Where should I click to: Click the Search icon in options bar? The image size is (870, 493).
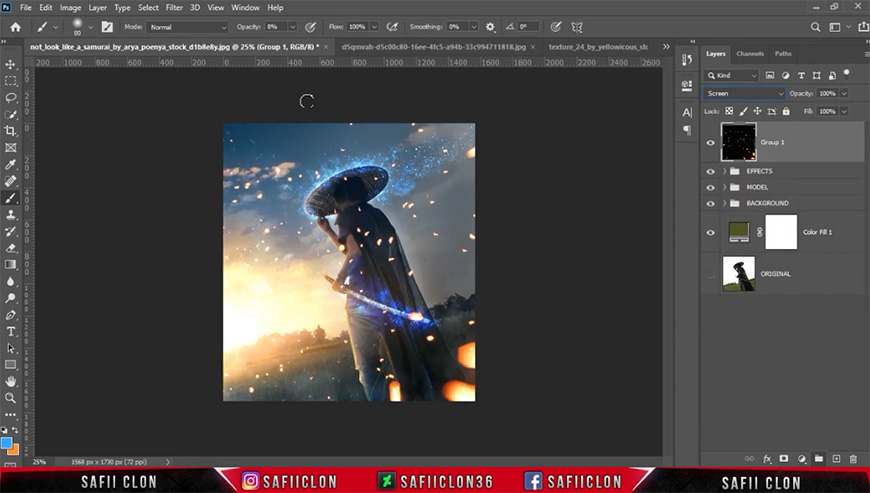click(815, 27)
